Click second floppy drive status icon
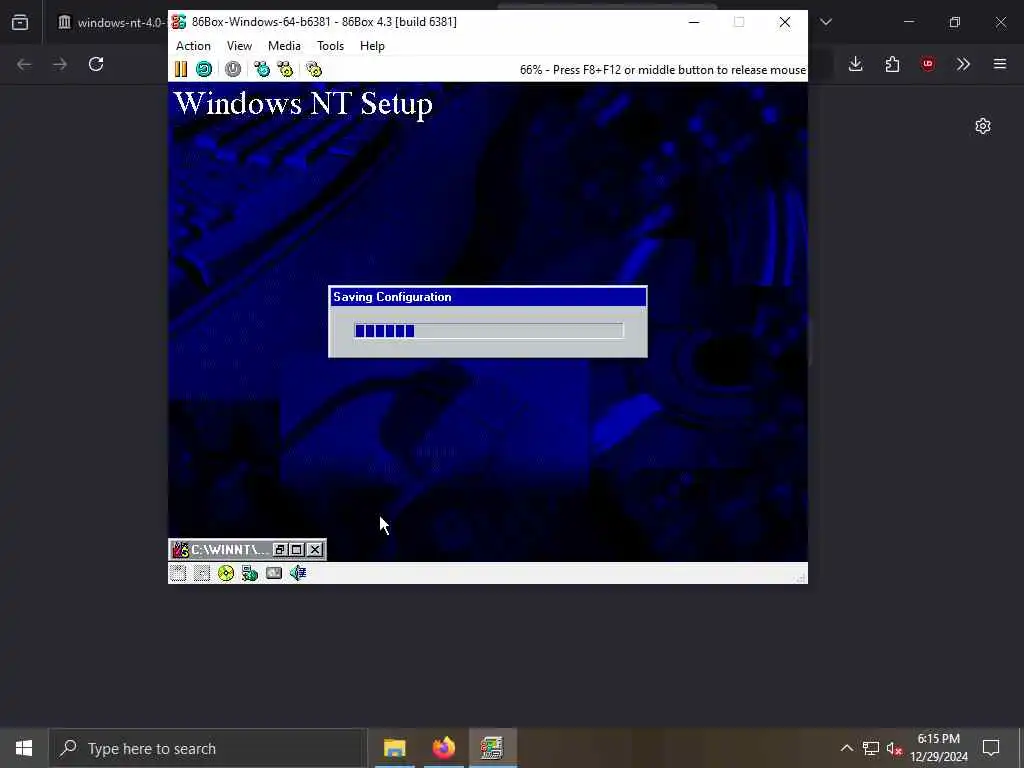Viewport: 1024px width, 768px height. tap(202, 573)
